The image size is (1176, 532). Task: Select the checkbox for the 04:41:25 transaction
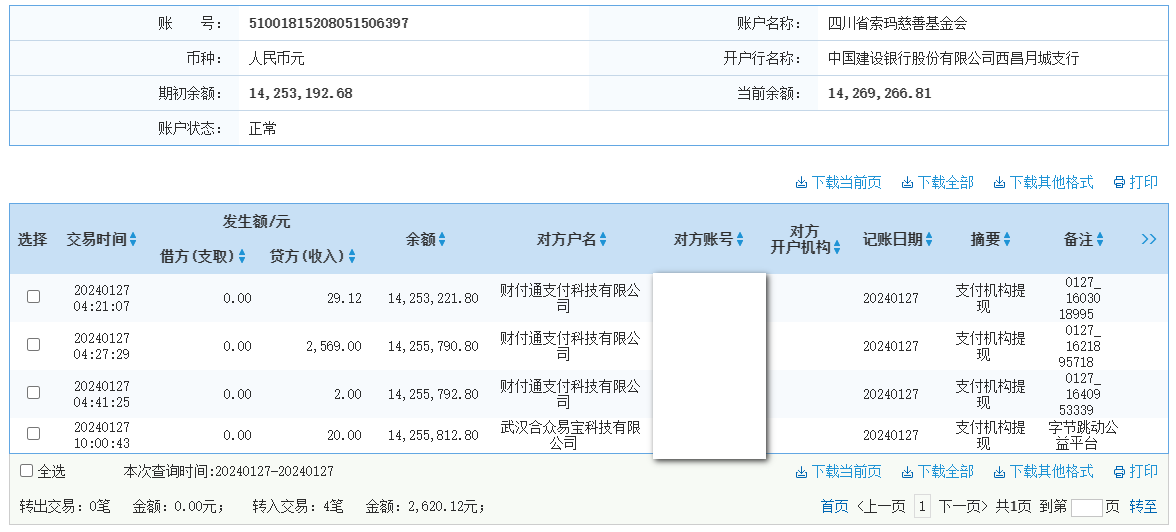[x=34, y=392]
